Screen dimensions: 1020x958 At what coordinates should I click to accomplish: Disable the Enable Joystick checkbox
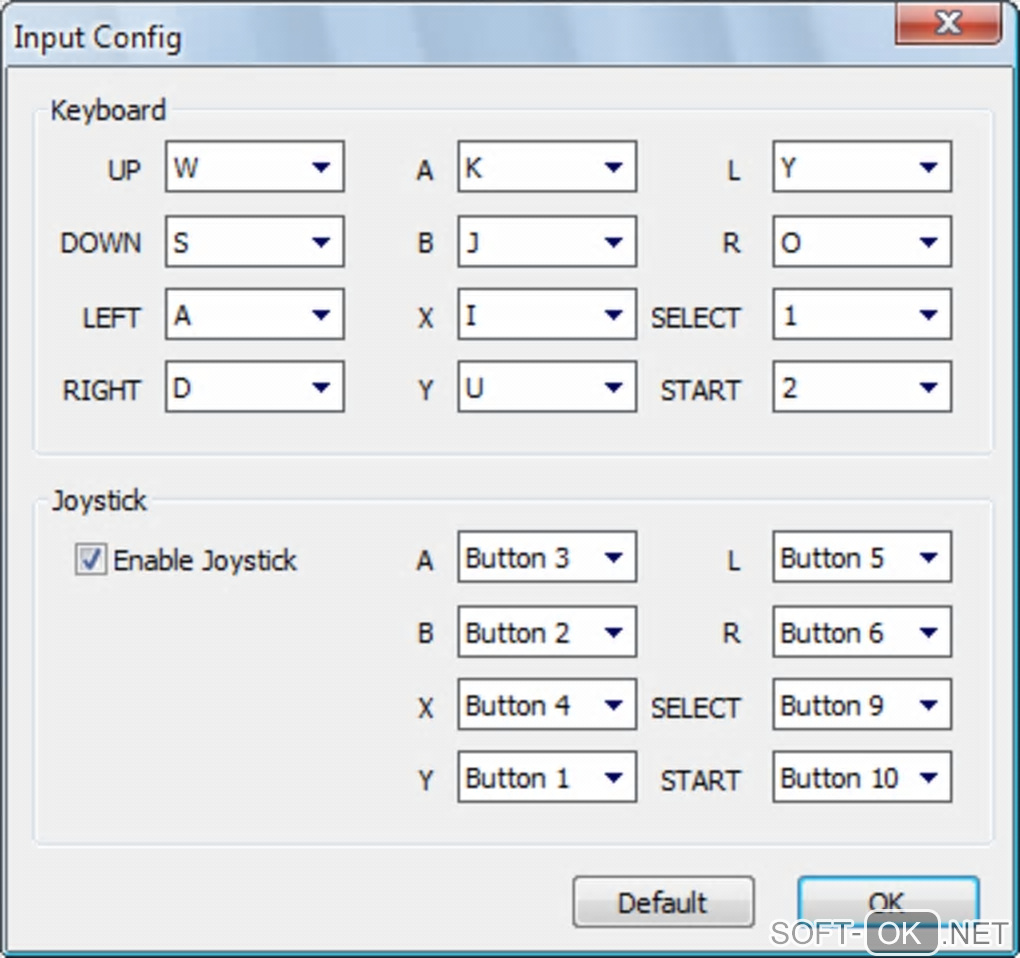[91, 559]
